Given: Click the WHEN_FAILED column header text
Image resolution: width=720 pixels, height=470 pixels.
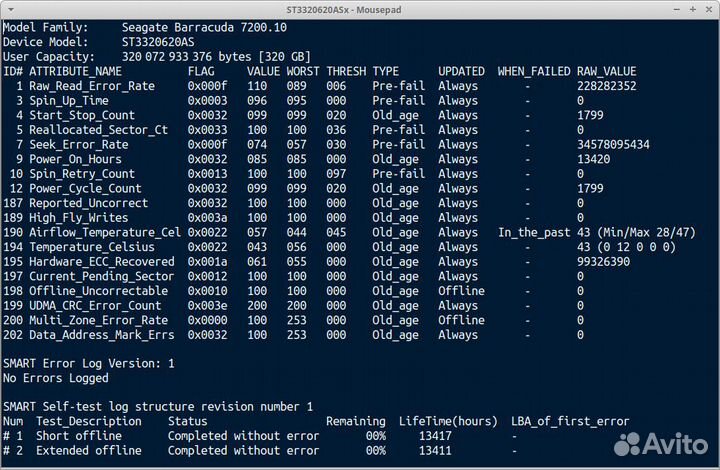Looking at the screenshot, I should tap(533, 71).
